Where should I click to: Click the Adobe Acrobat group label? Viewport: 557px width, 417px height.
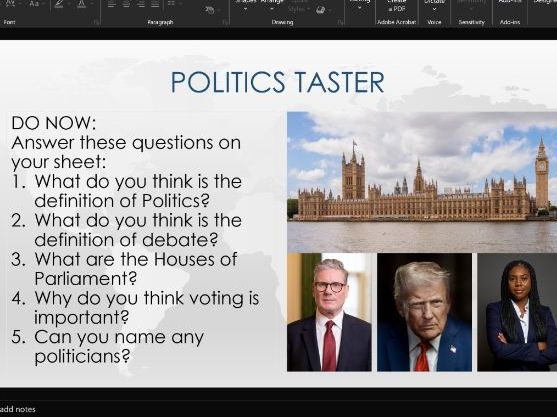(x=396, y=22)
